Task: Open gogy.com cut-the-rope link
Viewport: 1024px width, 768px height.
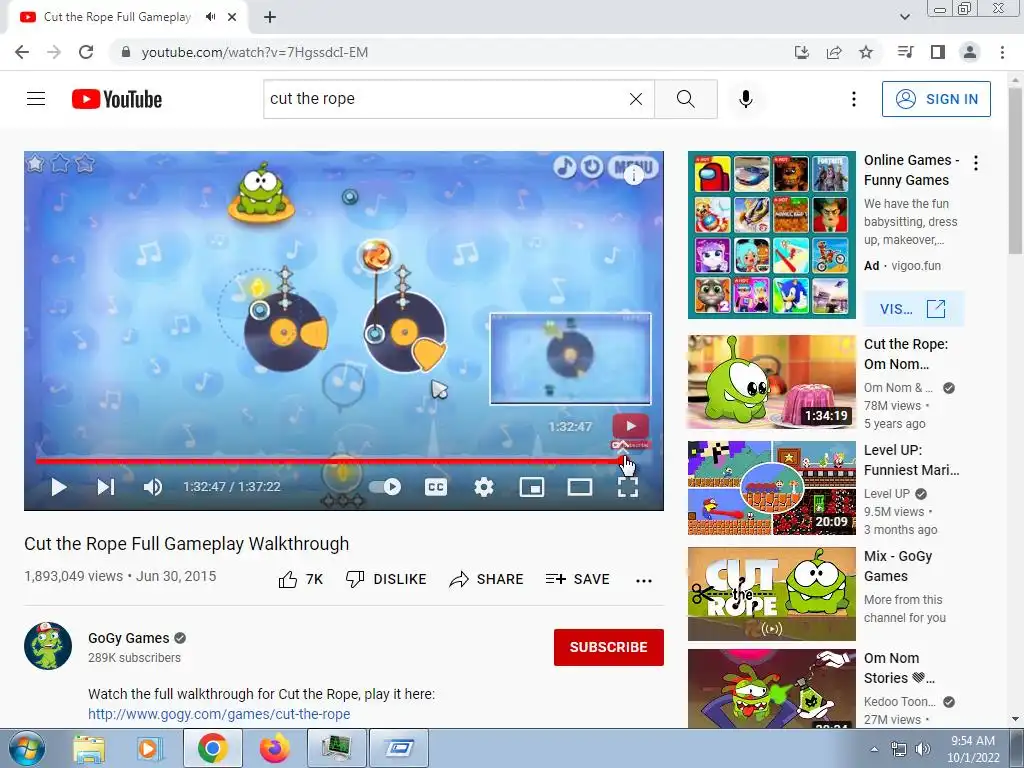Action: click(219, 714)
